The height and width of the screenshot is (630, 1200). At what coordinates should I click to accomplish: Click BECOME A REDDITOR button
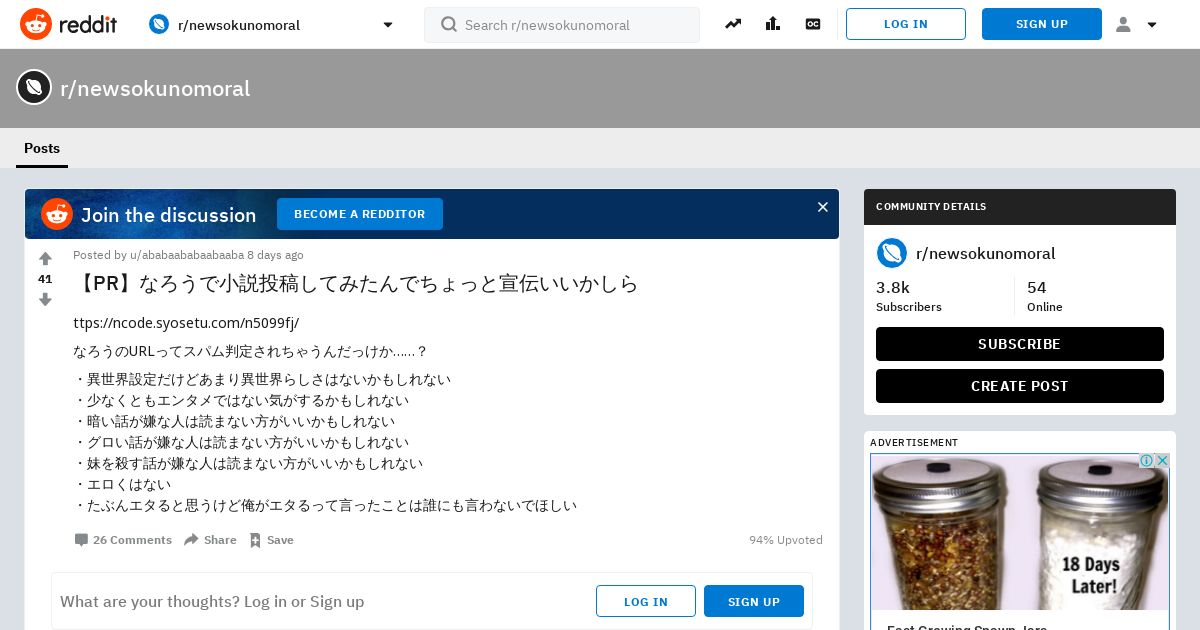click(x=360, y=214)
